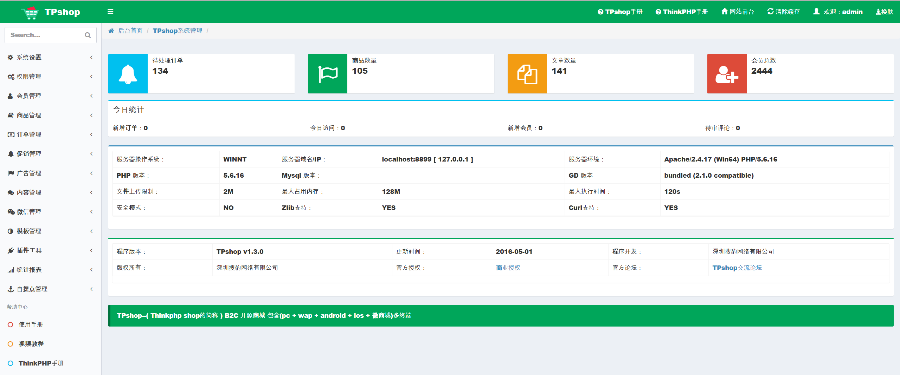
Task: Click the half-circle icon for 模板管理
Action: 10,231
